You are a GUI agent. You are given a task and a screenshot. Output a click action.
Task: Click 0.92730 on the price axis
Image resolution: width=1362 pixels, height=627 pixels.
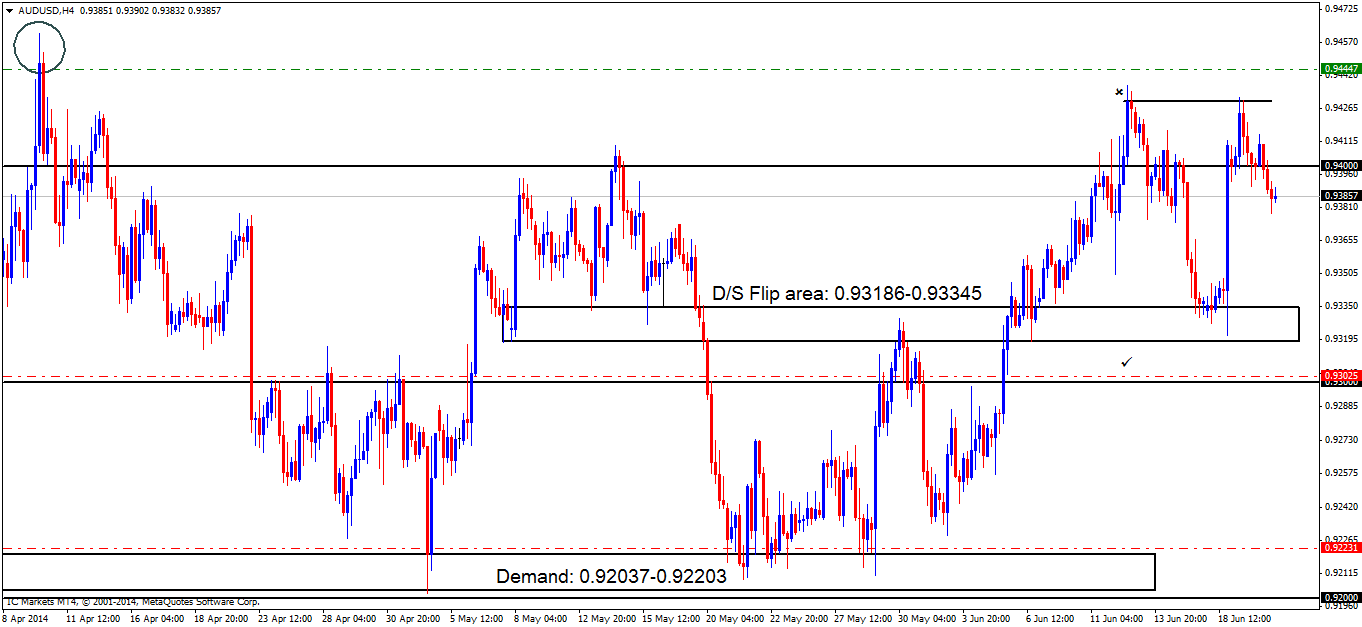(x=1340, y=439)
